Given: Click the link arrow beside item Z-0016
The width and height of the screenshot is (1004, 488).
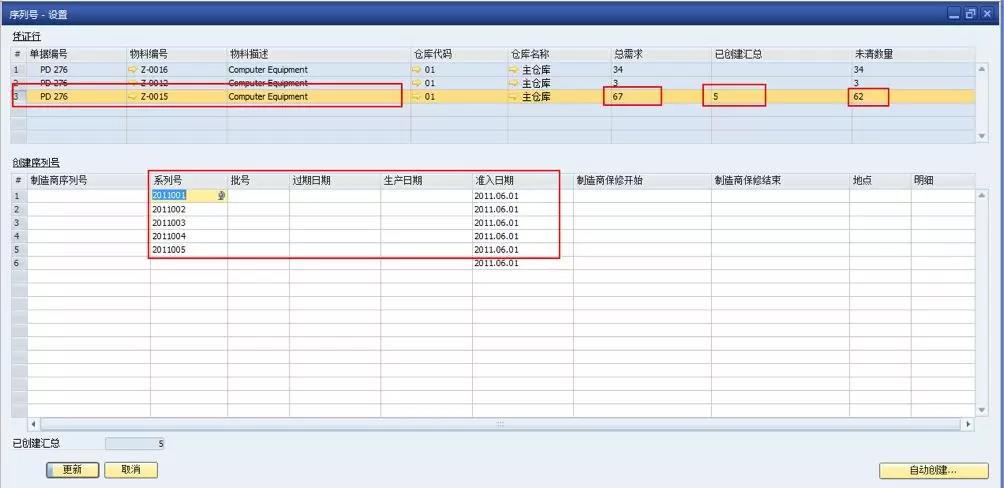Looking at the screenshot, I should pos(134,70).
